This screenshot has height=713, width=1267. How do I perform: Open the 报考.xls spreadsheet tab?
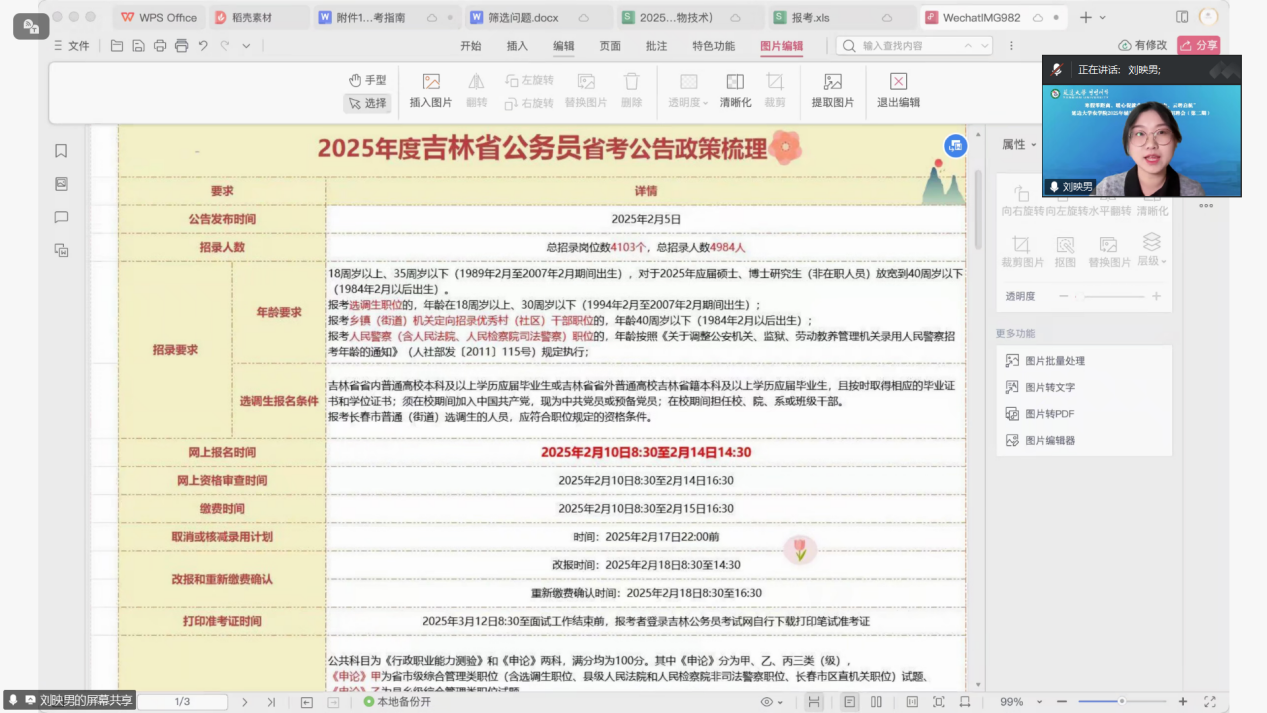click(x=842, y=17)
